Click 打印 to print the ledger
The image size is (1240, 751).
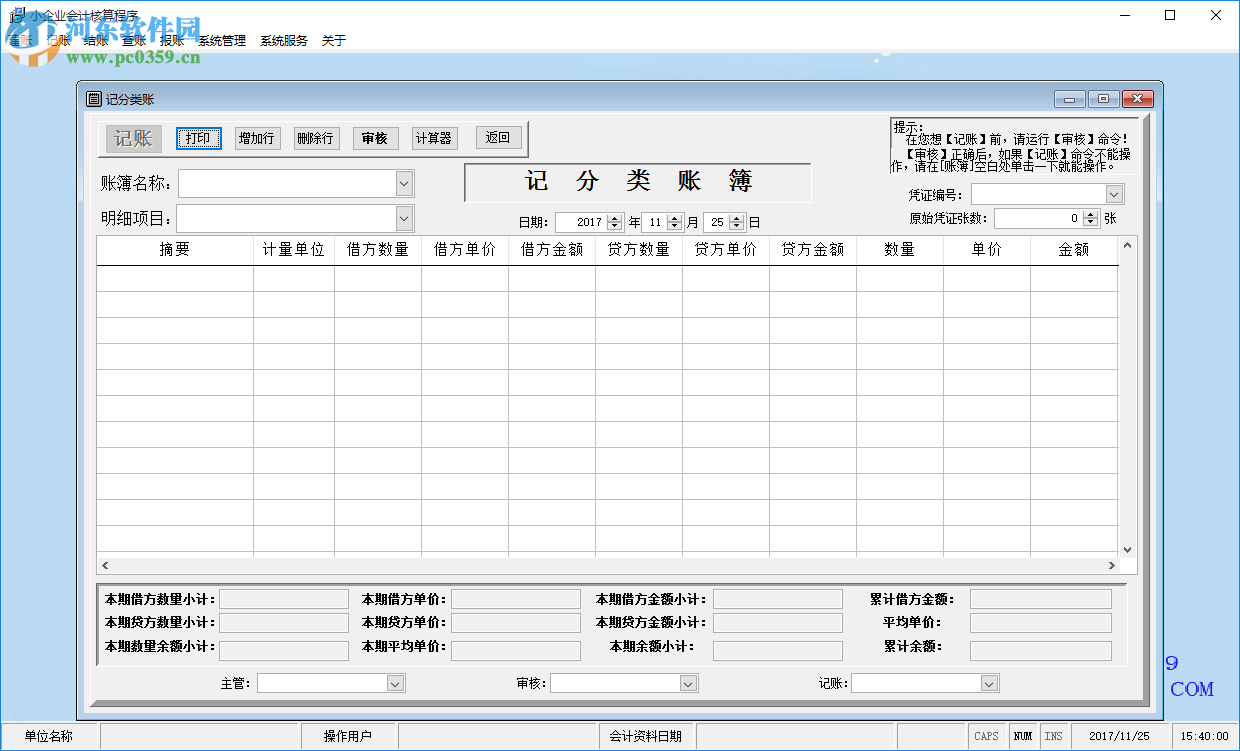coord(198,138)
